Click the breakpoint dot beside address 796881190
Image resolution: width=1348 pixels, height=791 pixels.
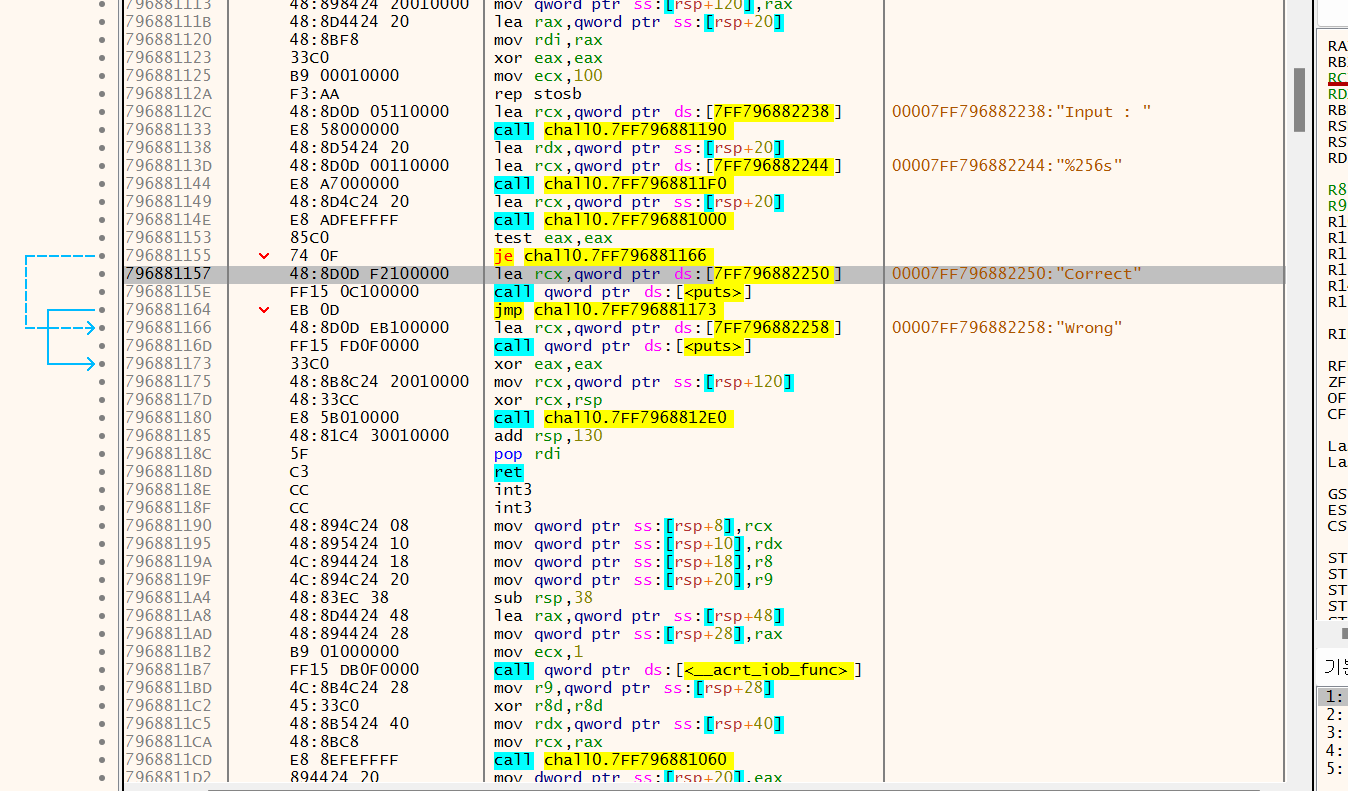[x=101, y=525]
